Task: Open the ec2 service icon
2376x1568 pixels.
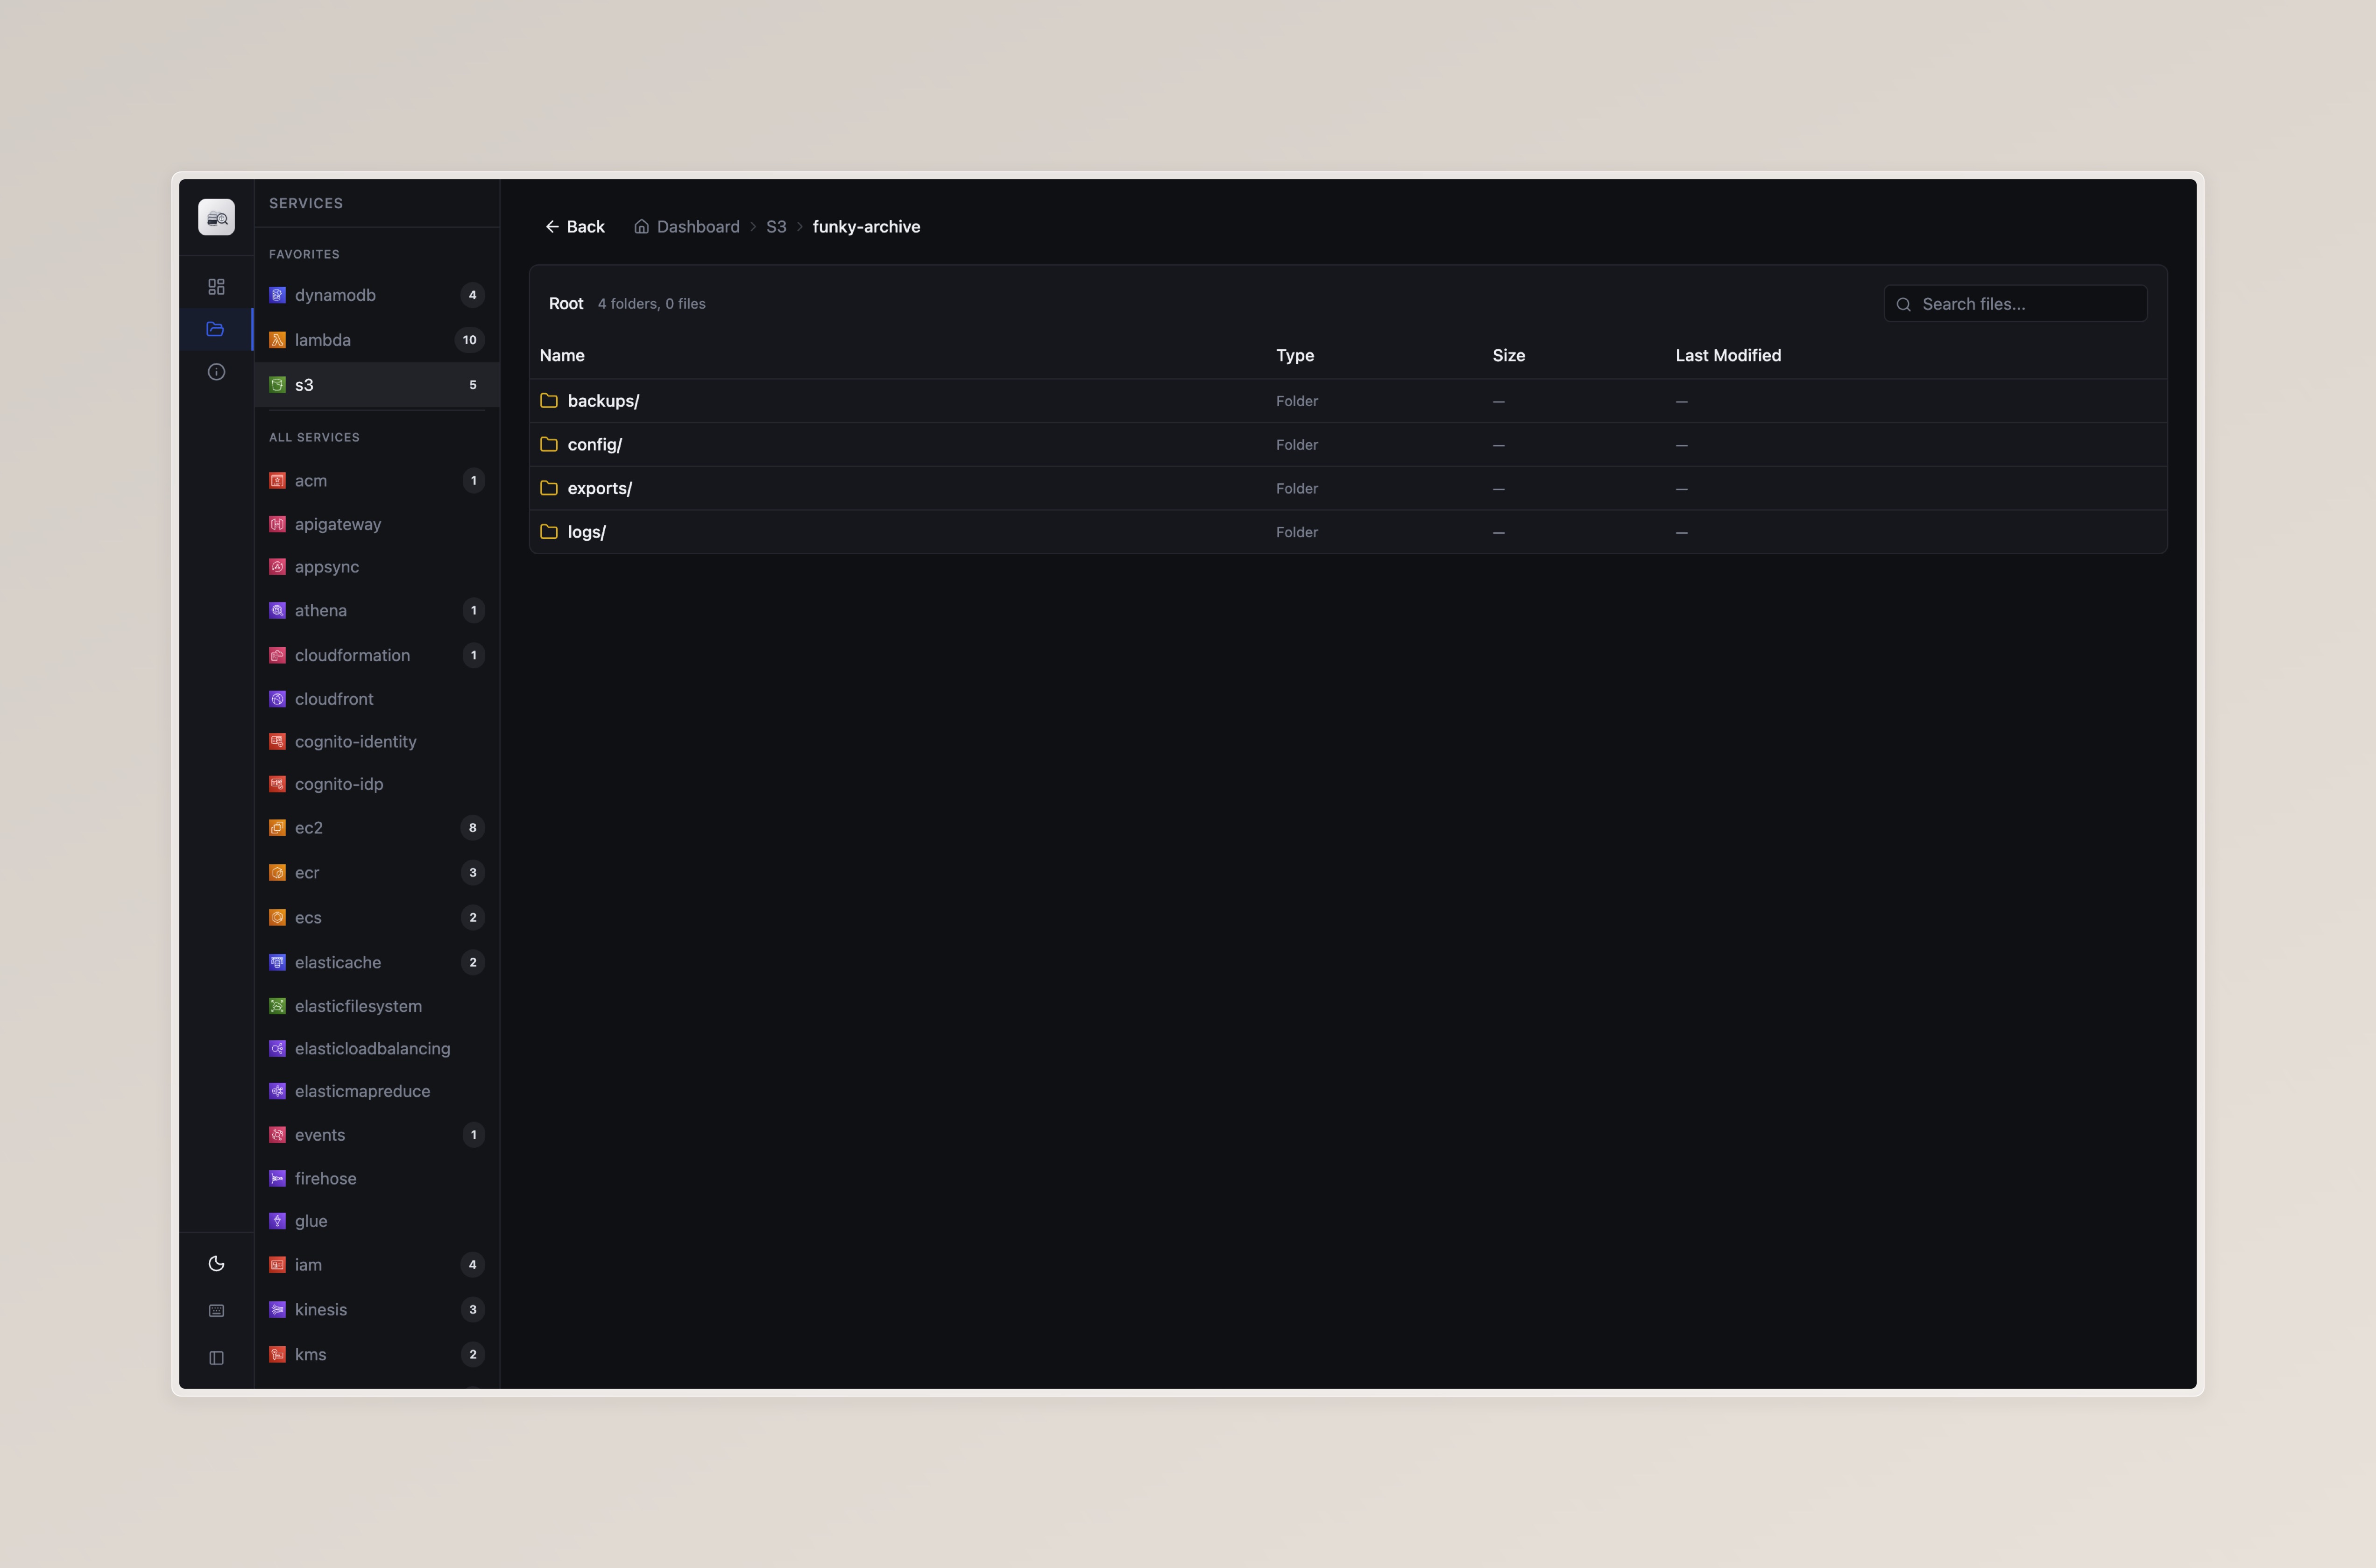Action: 277,828
